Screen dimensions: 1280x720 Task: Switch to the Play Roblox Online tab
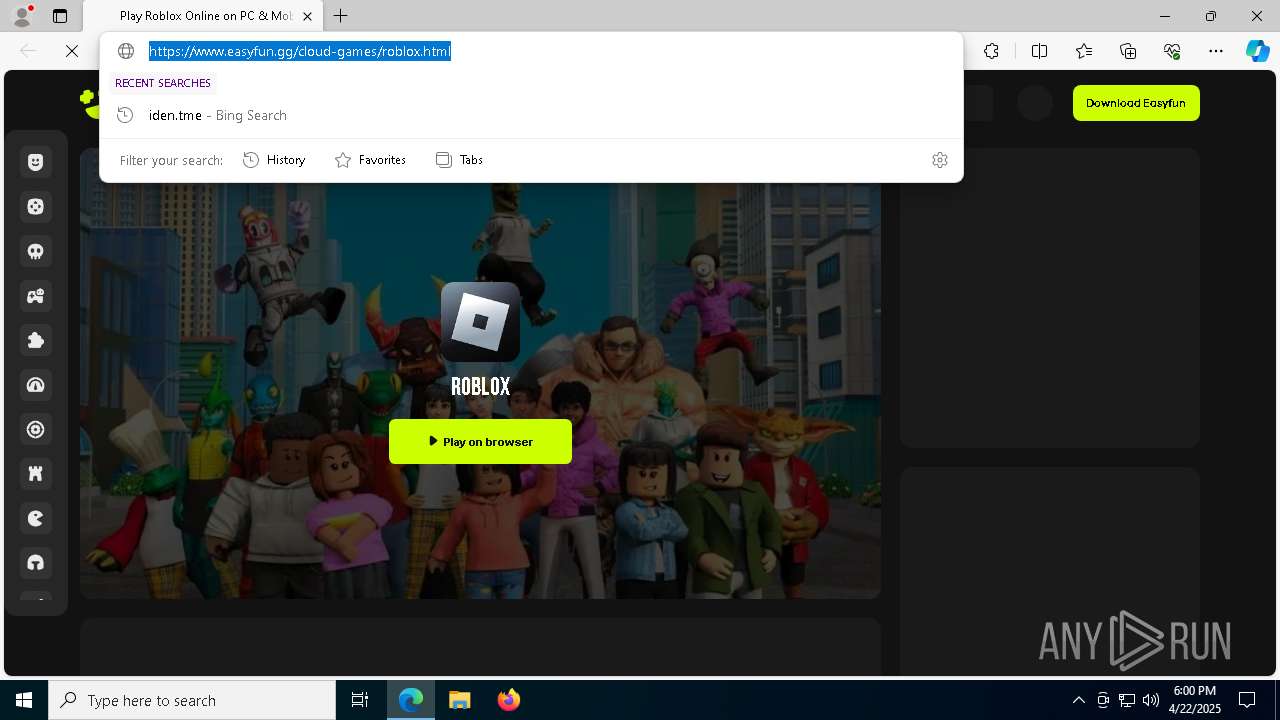click(x=203, y=16)
